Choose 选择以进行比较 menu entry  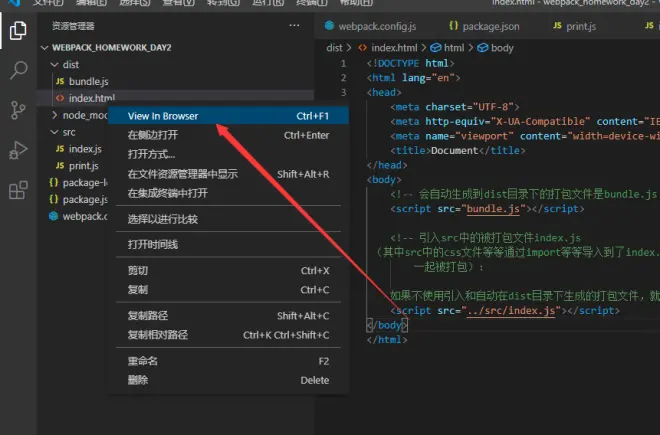(x=228, y=219)
